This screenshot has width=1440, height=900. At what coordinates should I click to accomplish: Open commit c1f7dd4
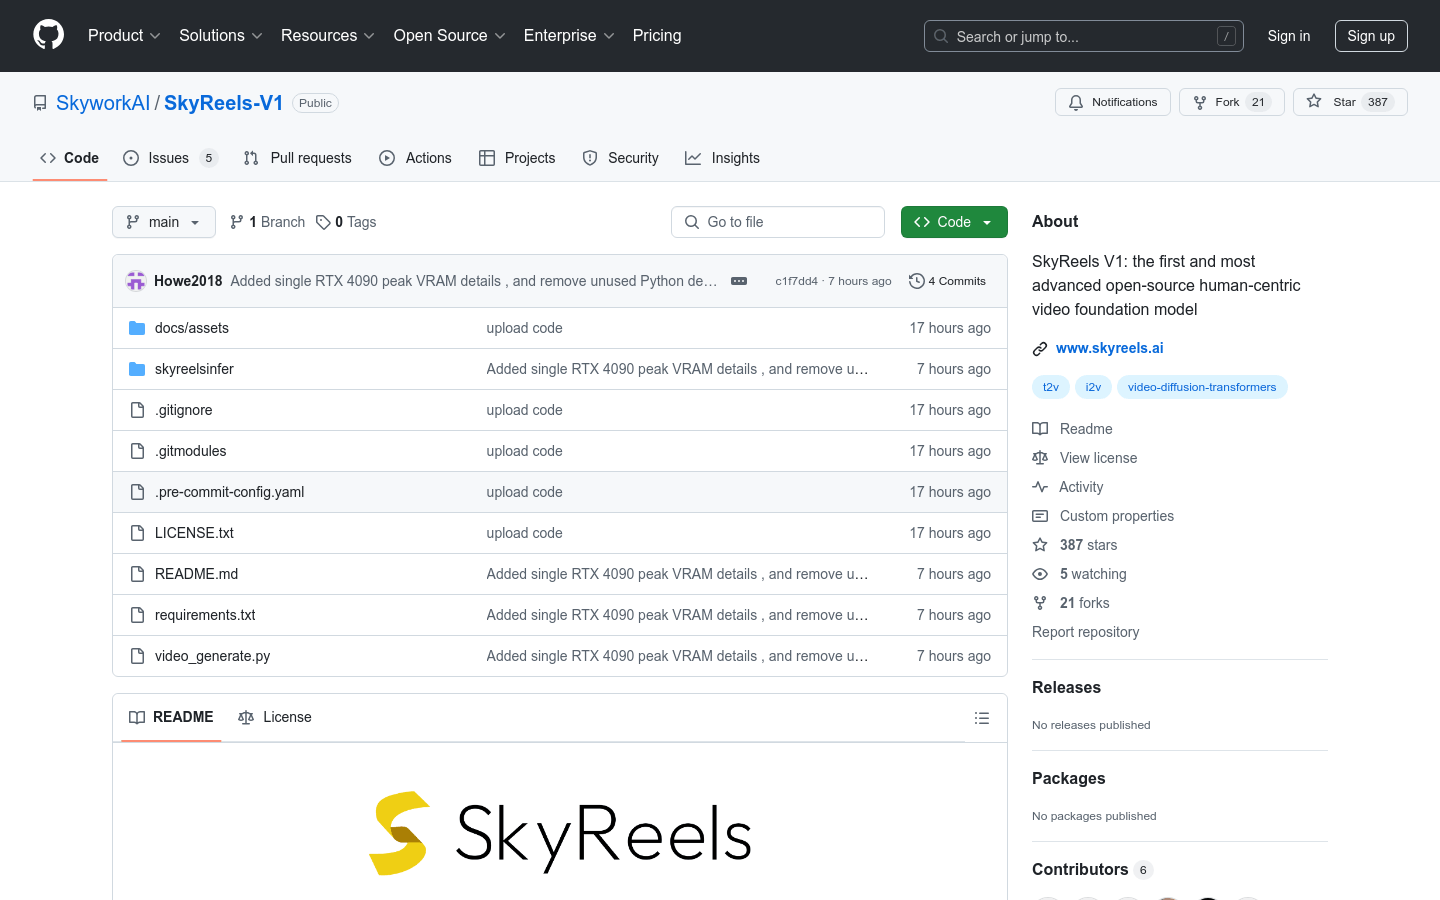click(796, 281)
